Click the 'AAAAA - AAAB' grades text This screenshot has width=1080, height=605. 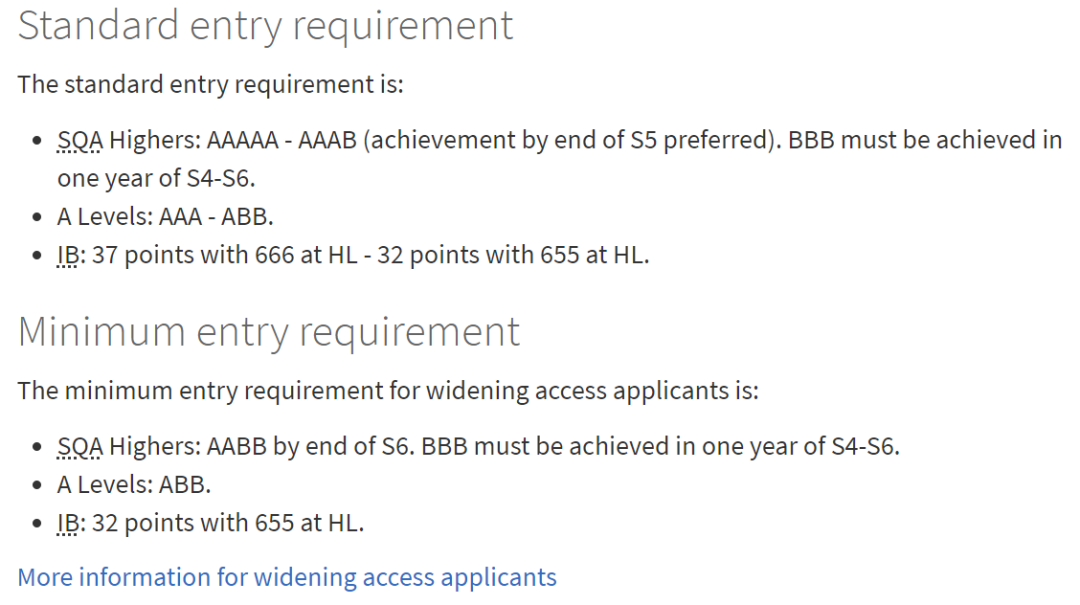click(282, 140)
